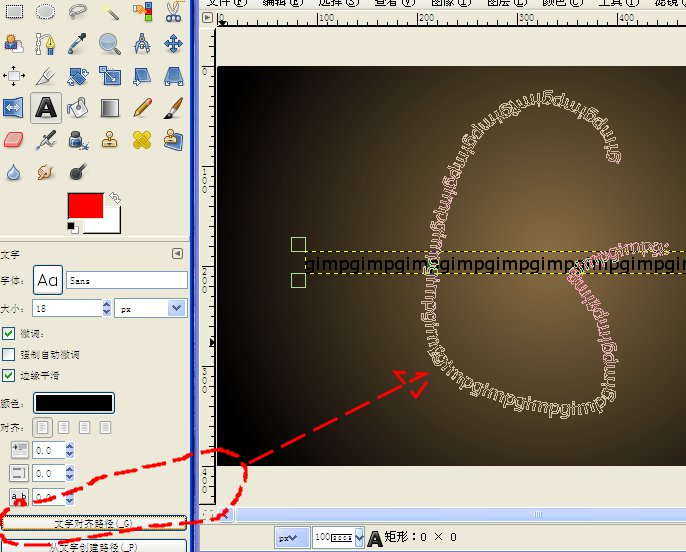Viewport: 686px width, 552px height.
Task: Select the Eraser tool
Action: (14, 140)
